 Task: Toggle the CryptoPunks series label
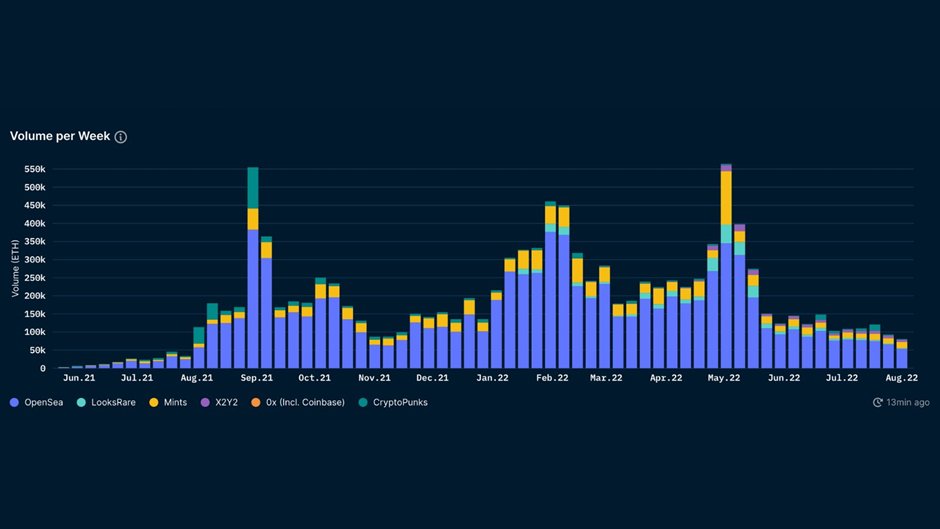(x=400, y=402)
